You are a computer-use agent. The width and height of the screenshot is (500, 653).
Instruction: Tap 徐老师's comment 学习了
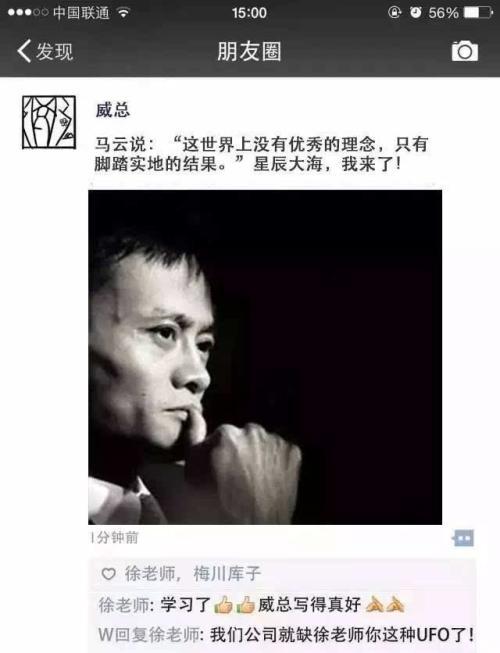click(252, 605)
